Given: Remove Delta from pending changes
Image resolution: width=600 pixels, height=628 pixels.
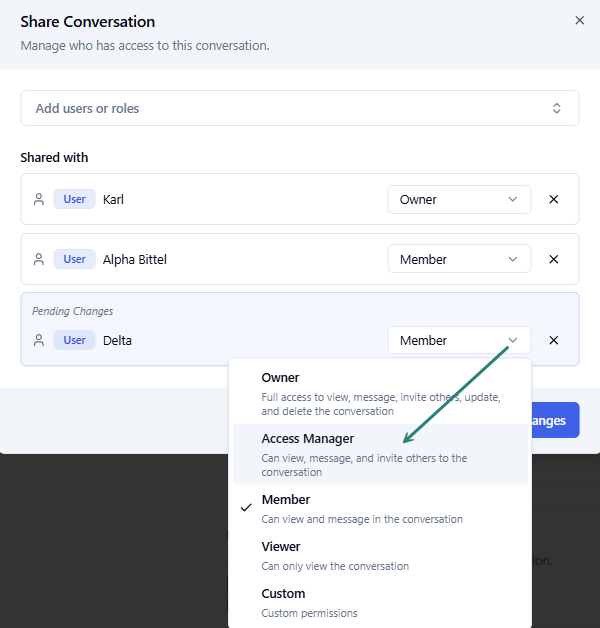Looking at the screenshot, I should [554, 340].
